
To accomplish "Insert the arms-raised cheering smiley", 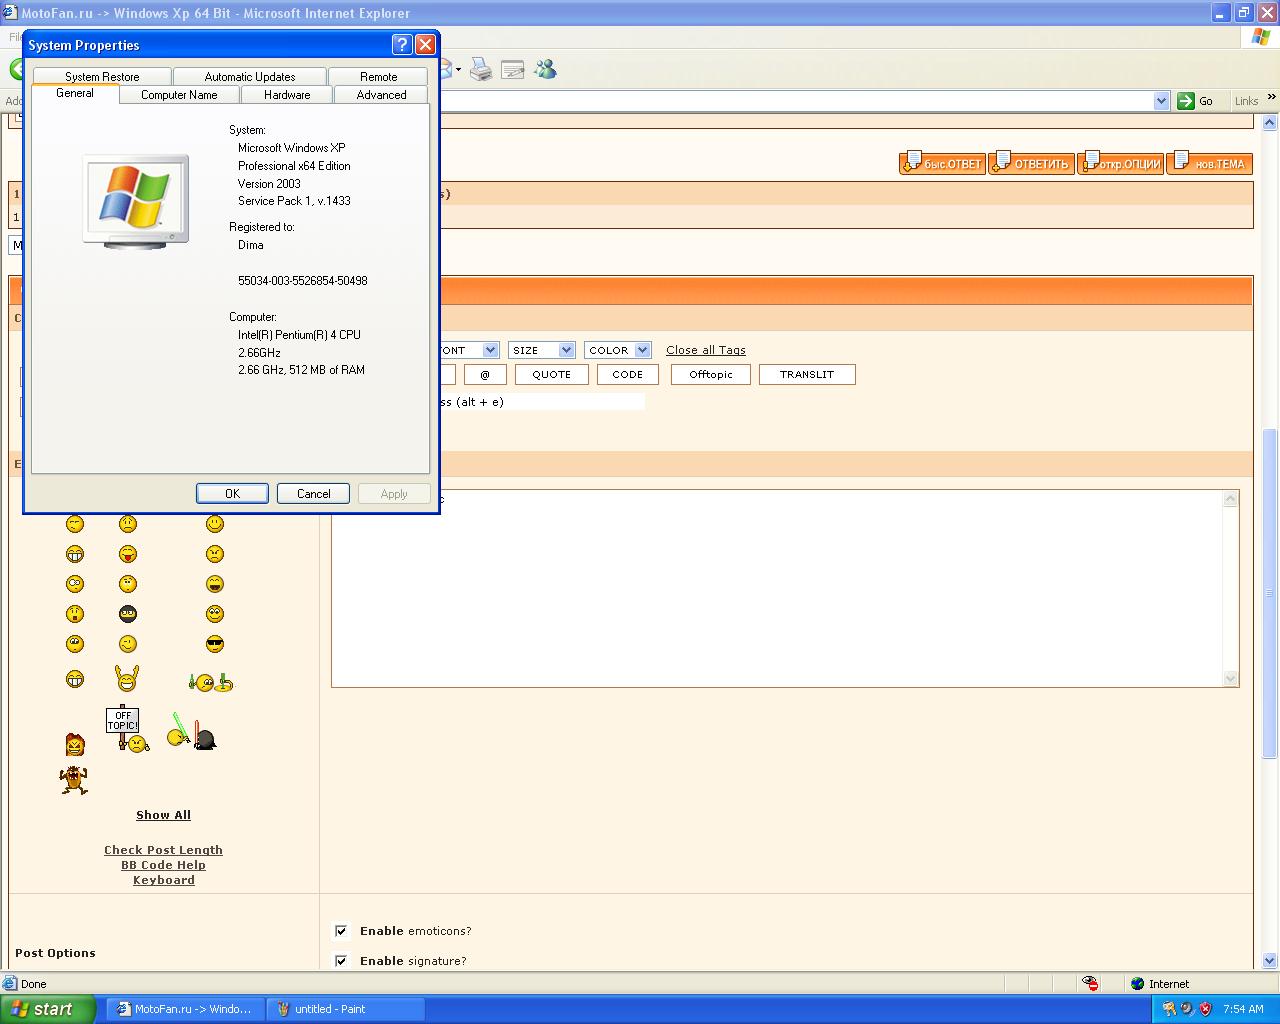I will 127,679.
